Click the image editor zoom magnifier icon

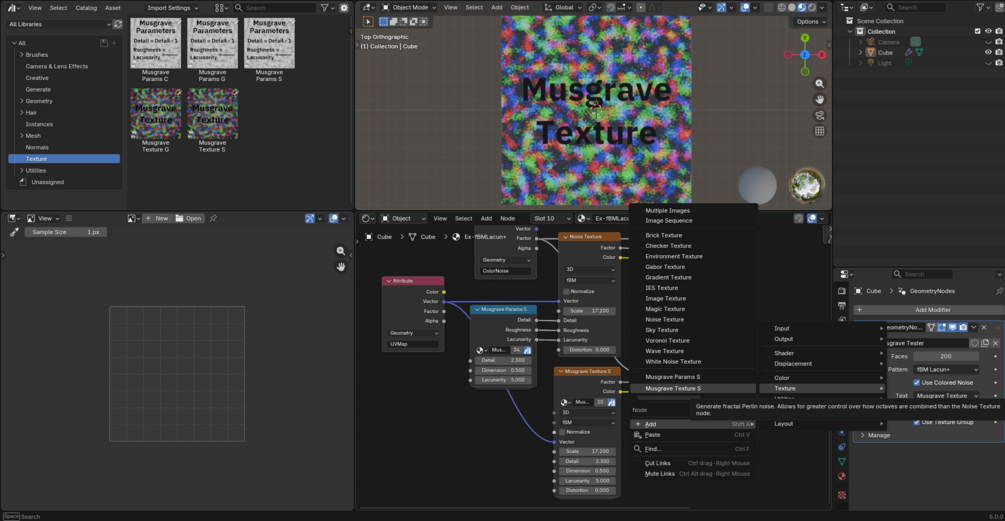click(x=341, y=251)
